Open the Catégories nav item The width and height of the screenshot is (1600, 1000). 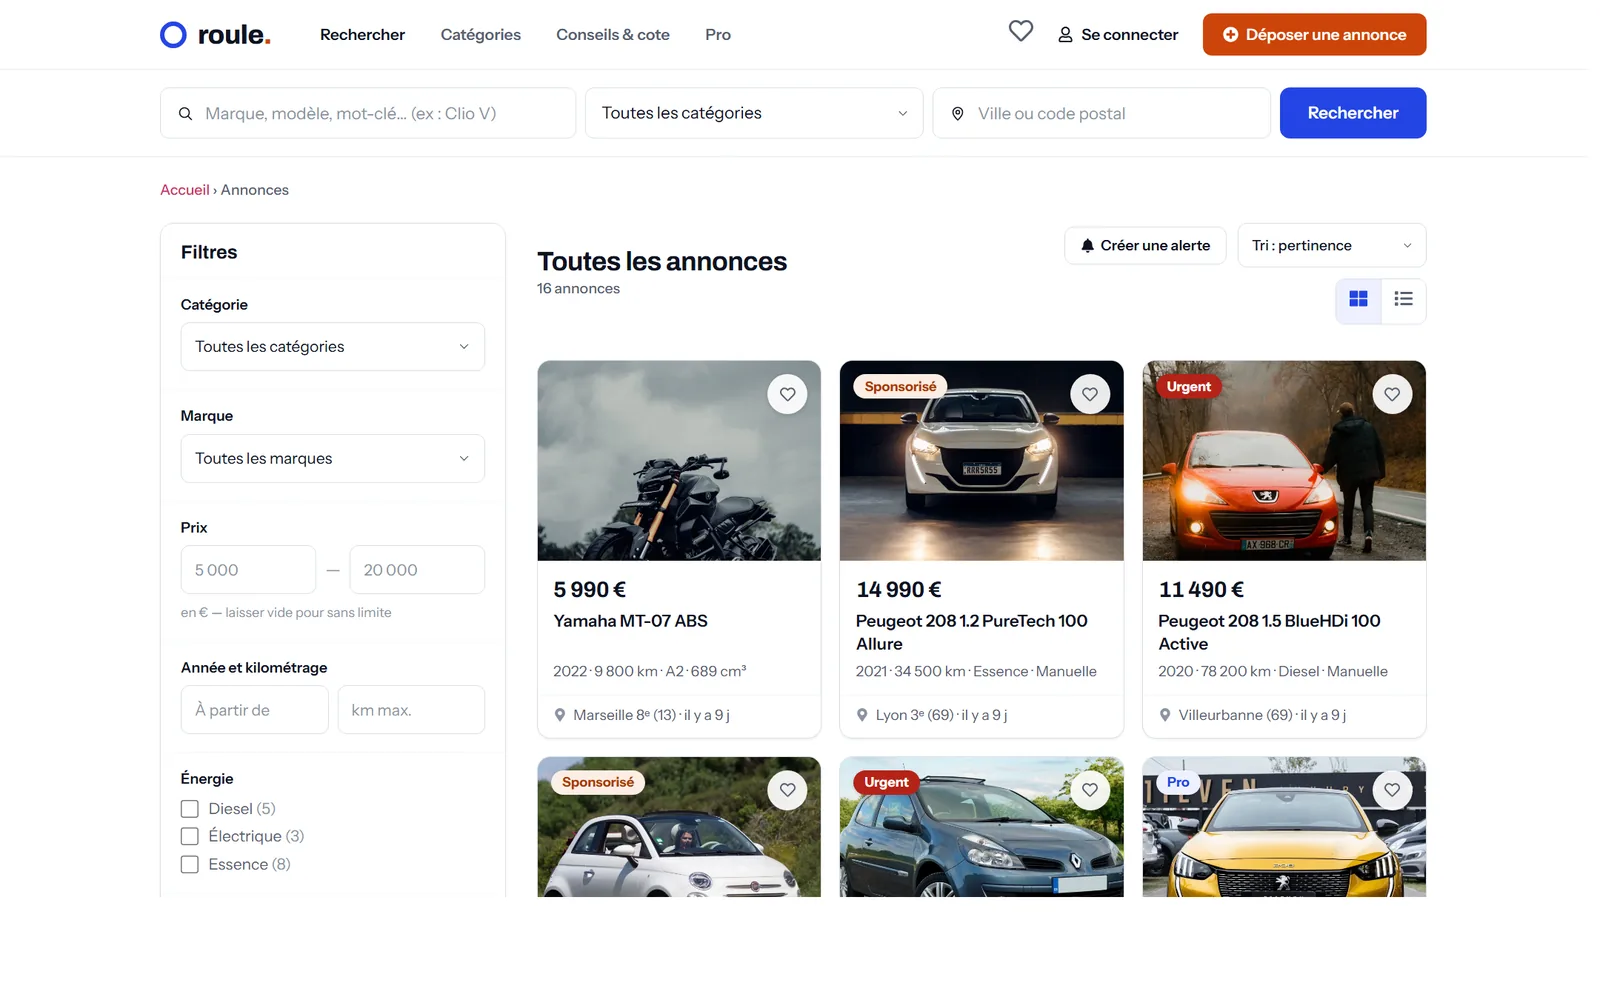[x=481, y=35]
